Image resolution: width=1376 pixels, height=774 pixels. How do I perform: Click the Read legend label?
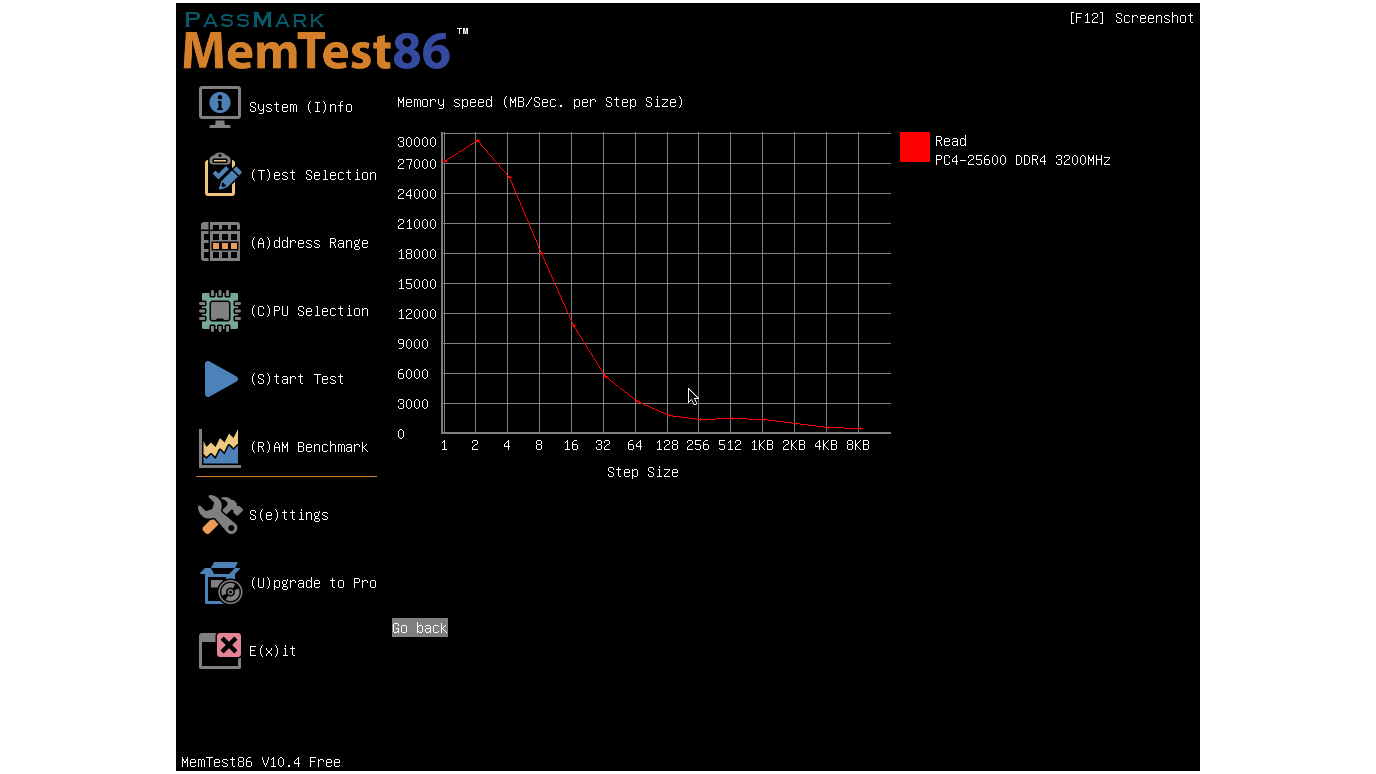point(951,141)
